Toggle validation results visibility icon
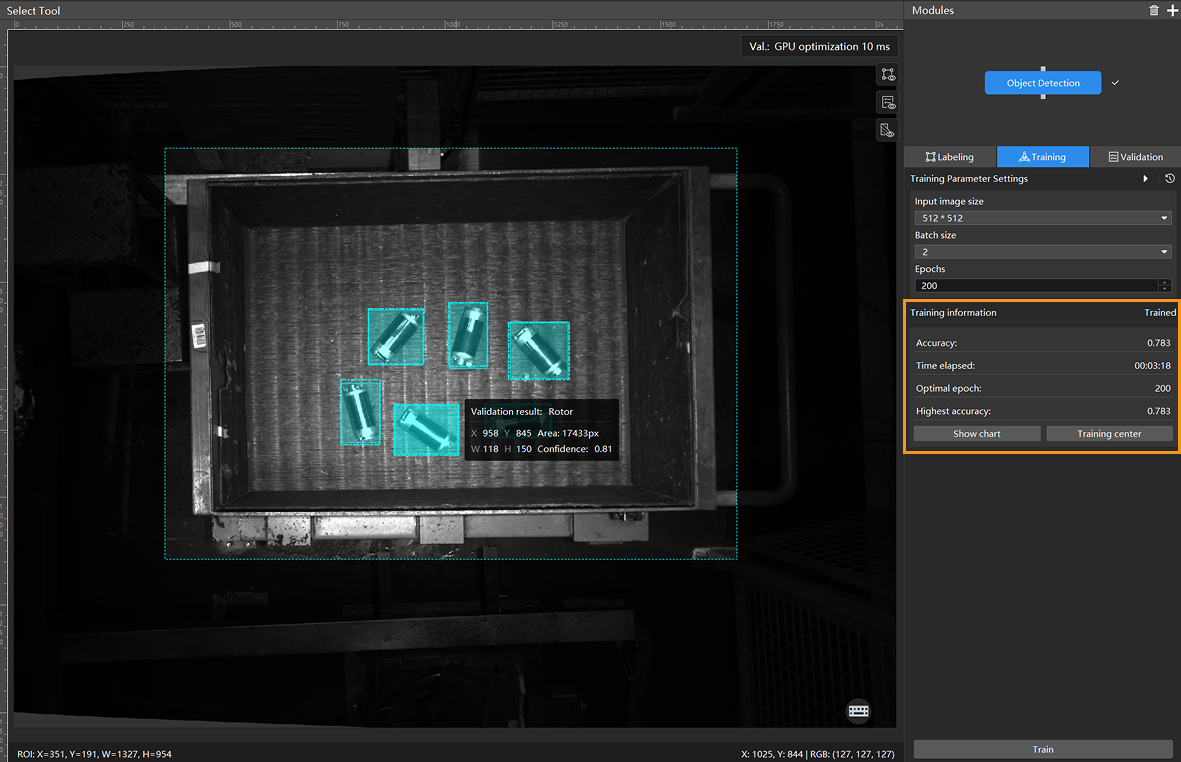The width and height of the screenshot is (1181, 762). click(889, 102)
